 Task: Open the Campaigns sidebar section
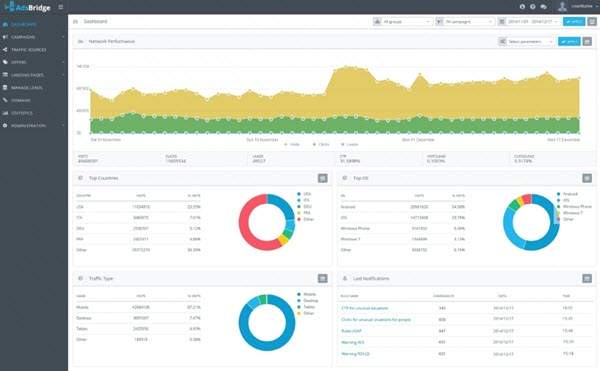(33, 37)
